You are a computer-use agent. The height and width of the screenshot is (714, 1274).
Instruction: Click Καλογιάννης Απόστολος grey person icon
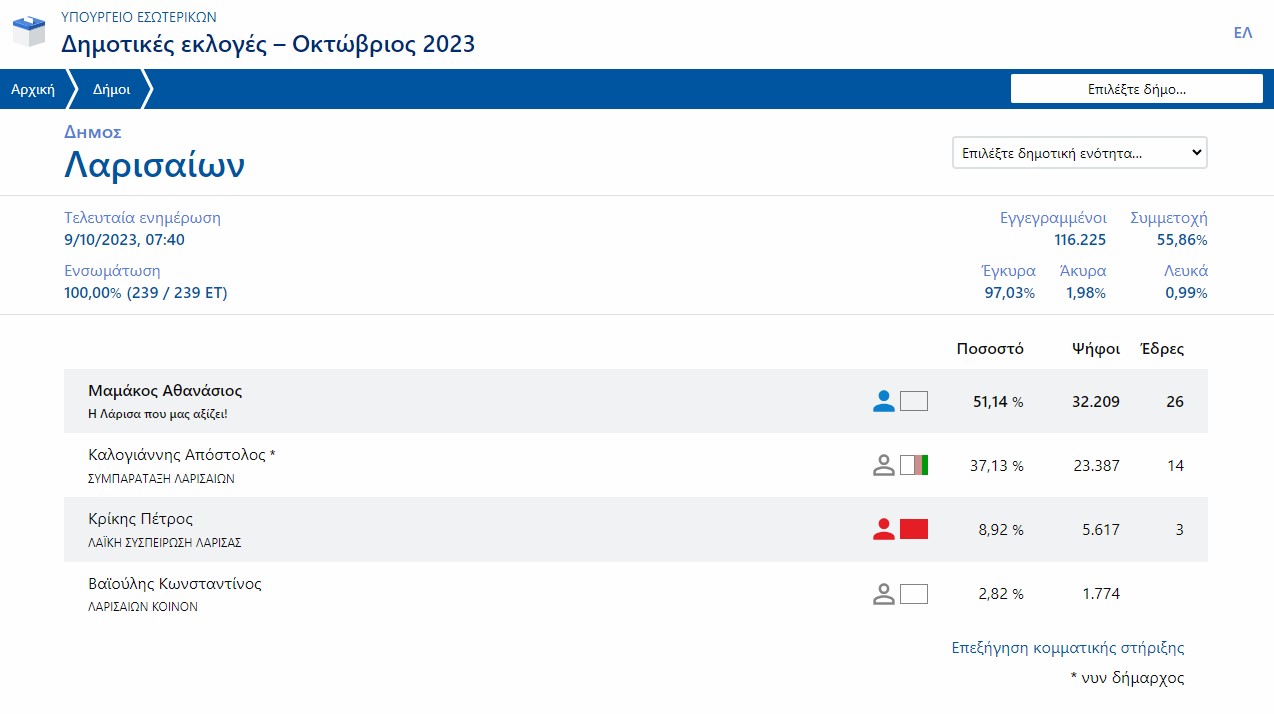883,465
